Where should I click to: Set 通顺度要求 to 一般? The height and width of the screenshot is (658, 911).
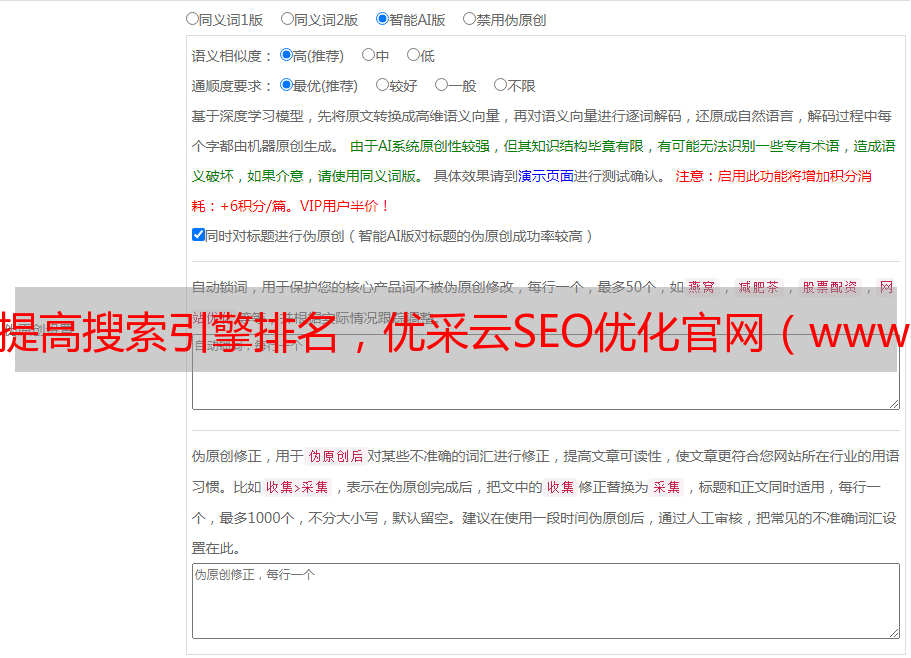click(x=442, y=85)
